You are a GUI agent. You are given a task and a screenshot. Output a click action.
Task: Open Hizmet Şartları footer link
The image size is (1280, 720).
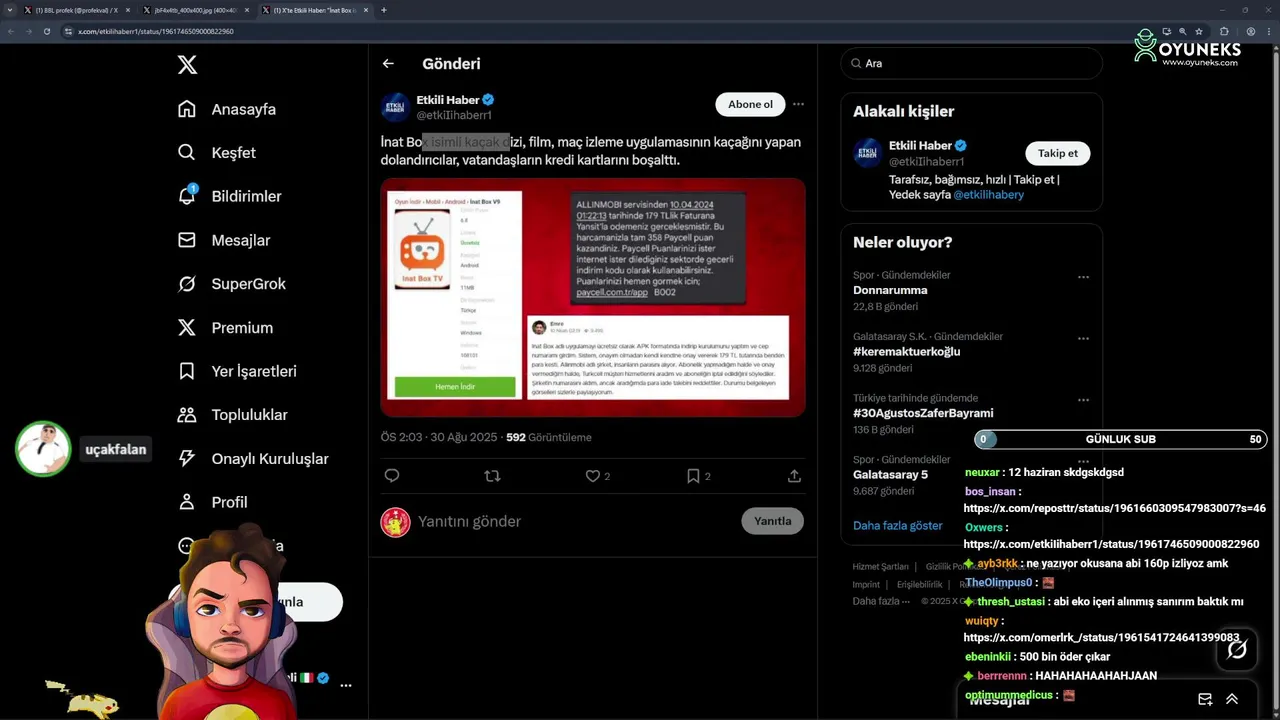tap(881, 566)
